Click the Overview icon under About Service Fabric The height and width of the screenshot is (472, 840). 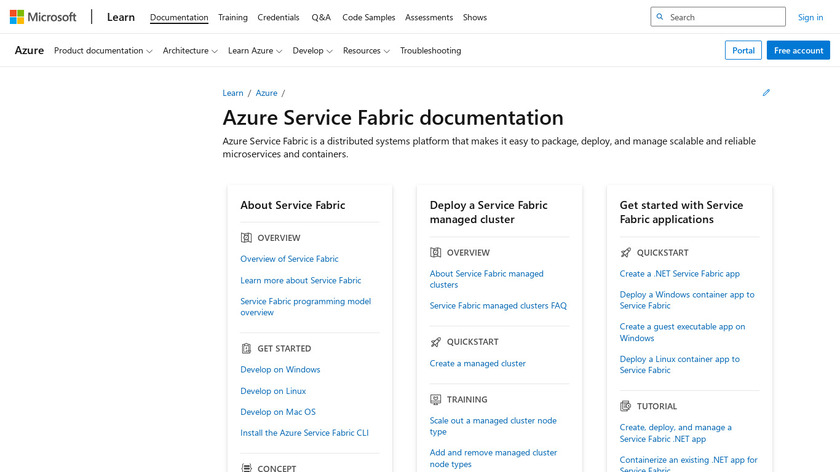tap(246, 238)
